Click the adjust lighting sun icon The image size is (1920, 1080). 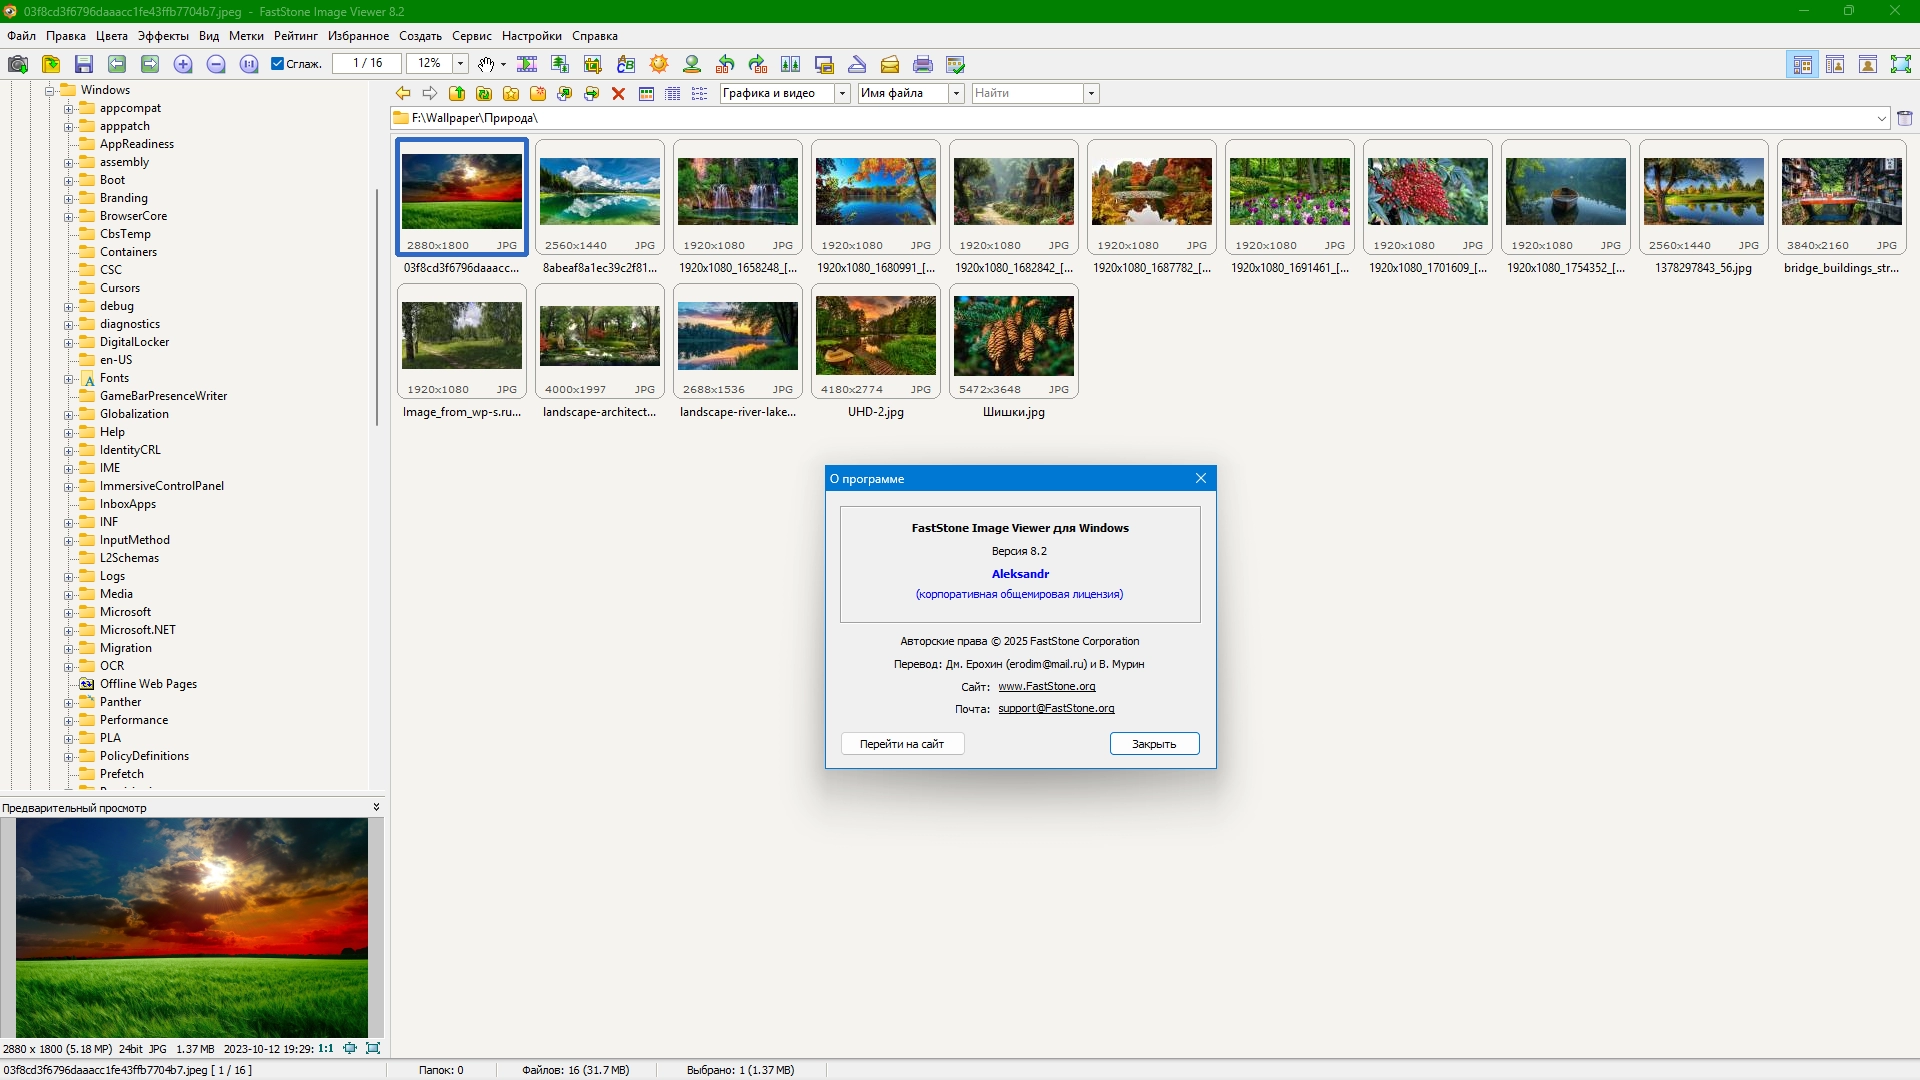pyautogui.click(x=659, y=64)
